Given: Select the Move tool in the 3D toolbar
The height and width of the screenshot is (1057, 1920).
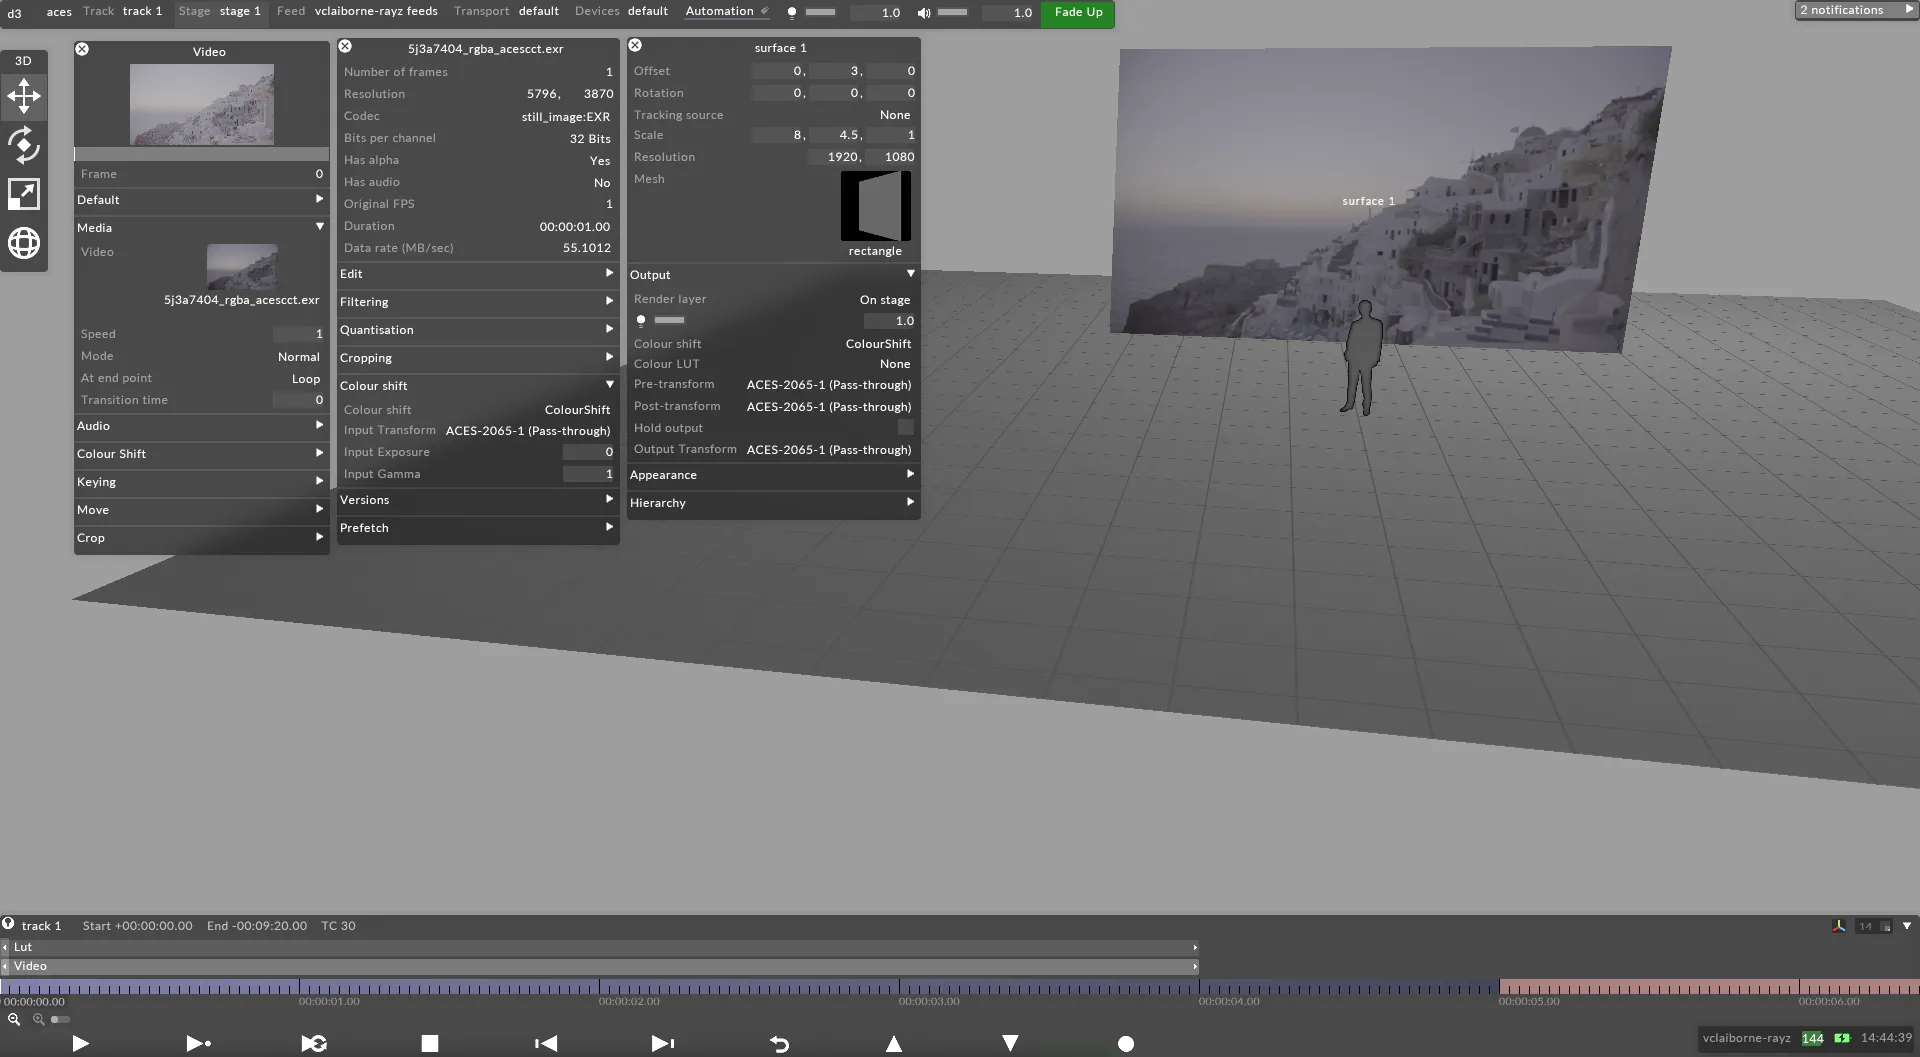Looking at the screenshot, I should 24,96.
